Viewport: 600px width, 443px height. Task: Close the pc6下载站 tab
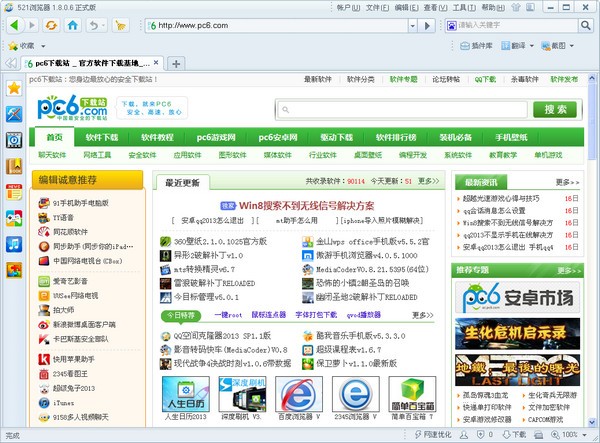click(156, 62)
